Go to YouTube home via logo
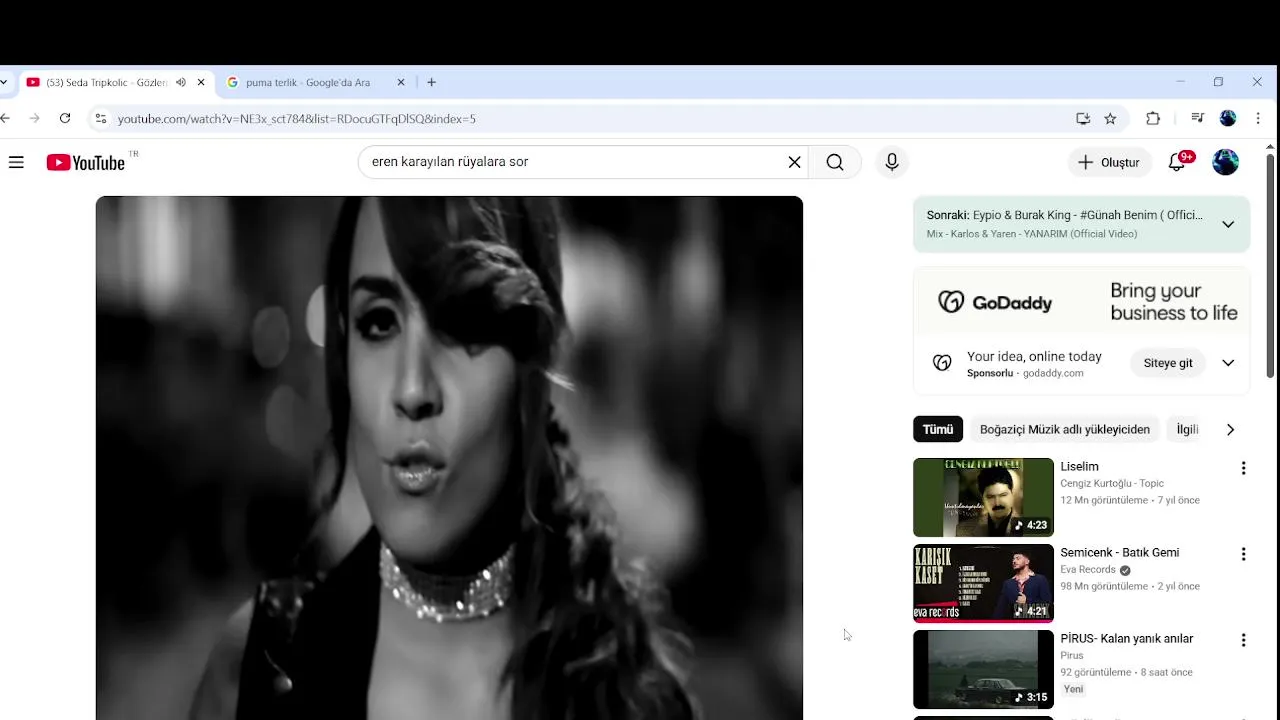1280x720 pixels. [86, 162]
